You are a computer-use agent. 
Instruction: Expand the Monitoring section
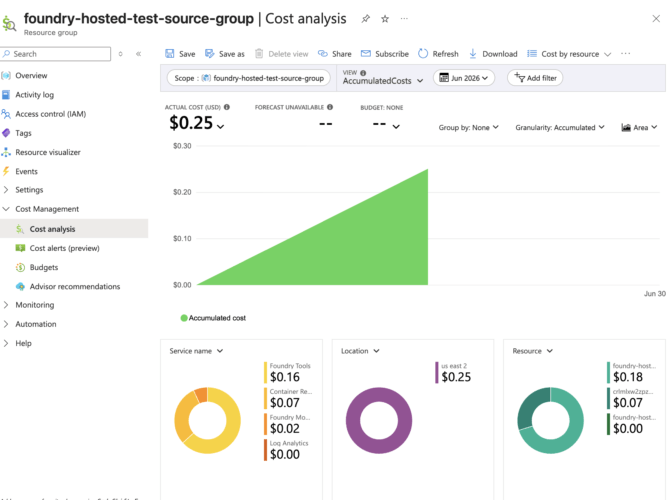6,305
